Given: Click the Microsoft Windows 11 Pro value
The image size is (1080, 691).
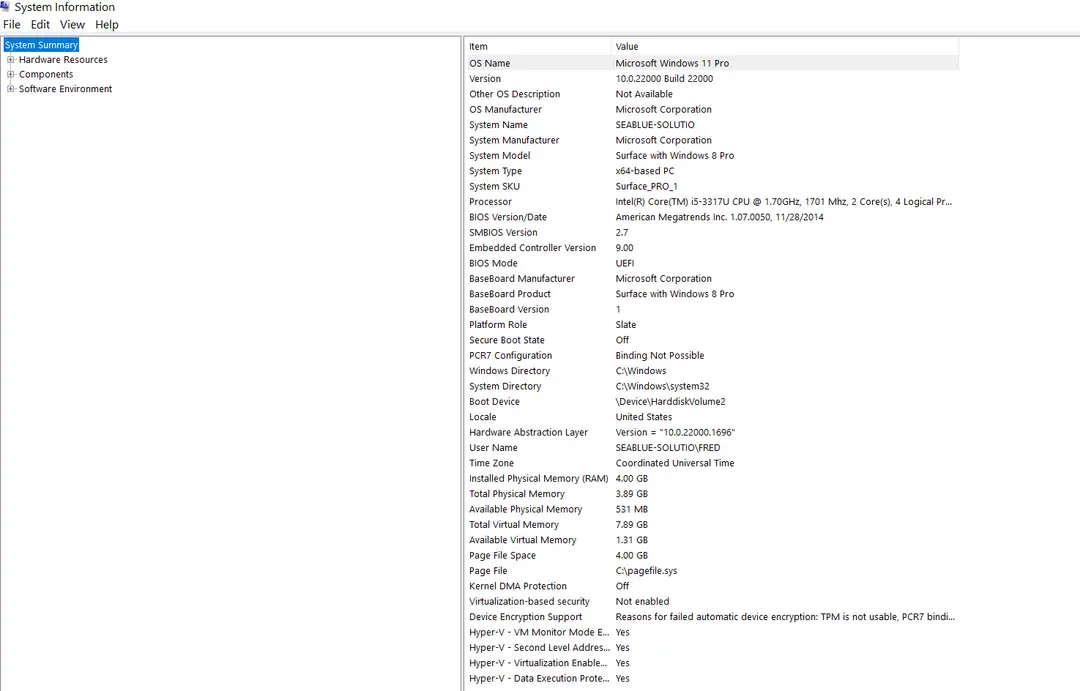Looking at the screenshot, I should tap(672, 63).
